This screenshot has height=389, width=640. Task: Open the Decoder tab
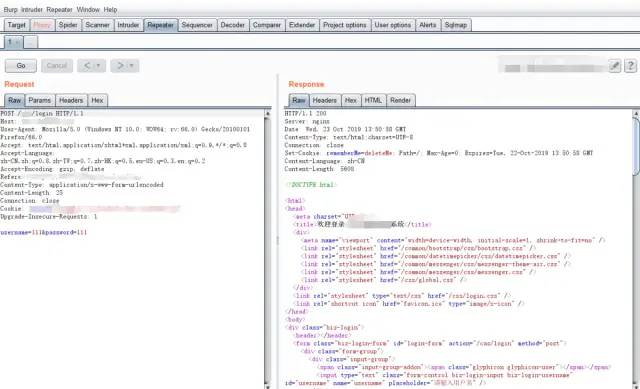(232, 25)
